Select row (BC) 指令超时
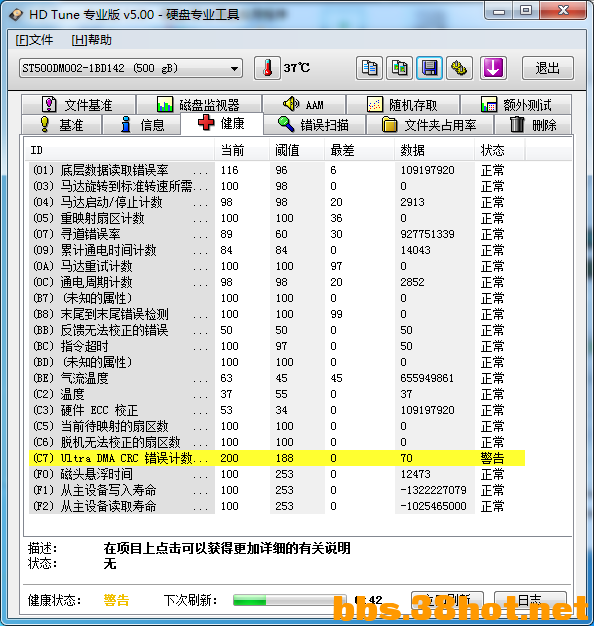 click(x=277, y=346)
